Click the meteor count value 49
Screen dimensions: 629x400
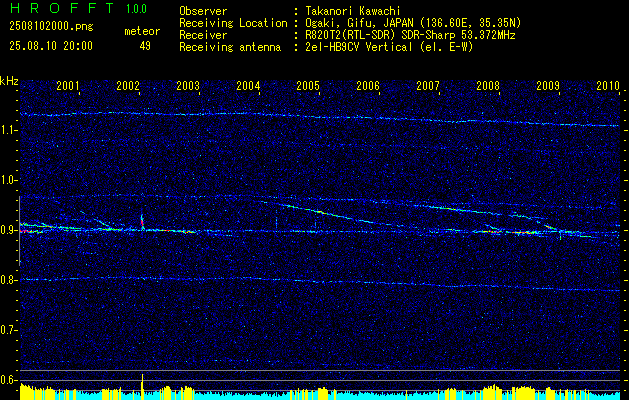point(145,46)
